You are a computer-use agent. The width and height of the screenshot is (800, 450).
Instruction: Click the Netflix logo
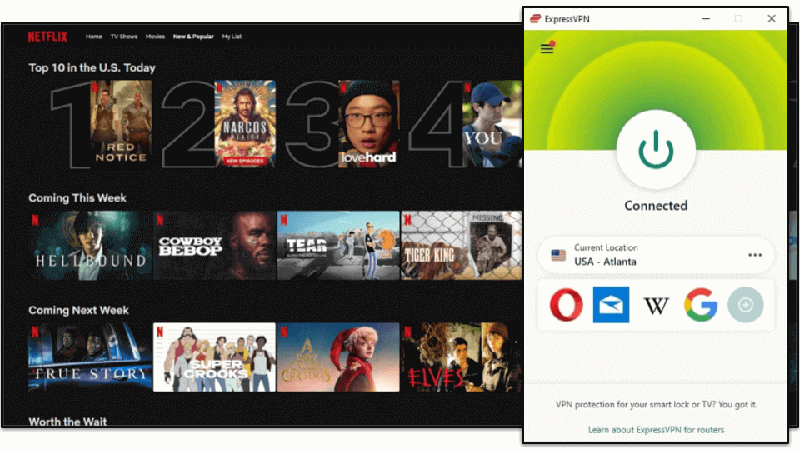pos(47,37)
